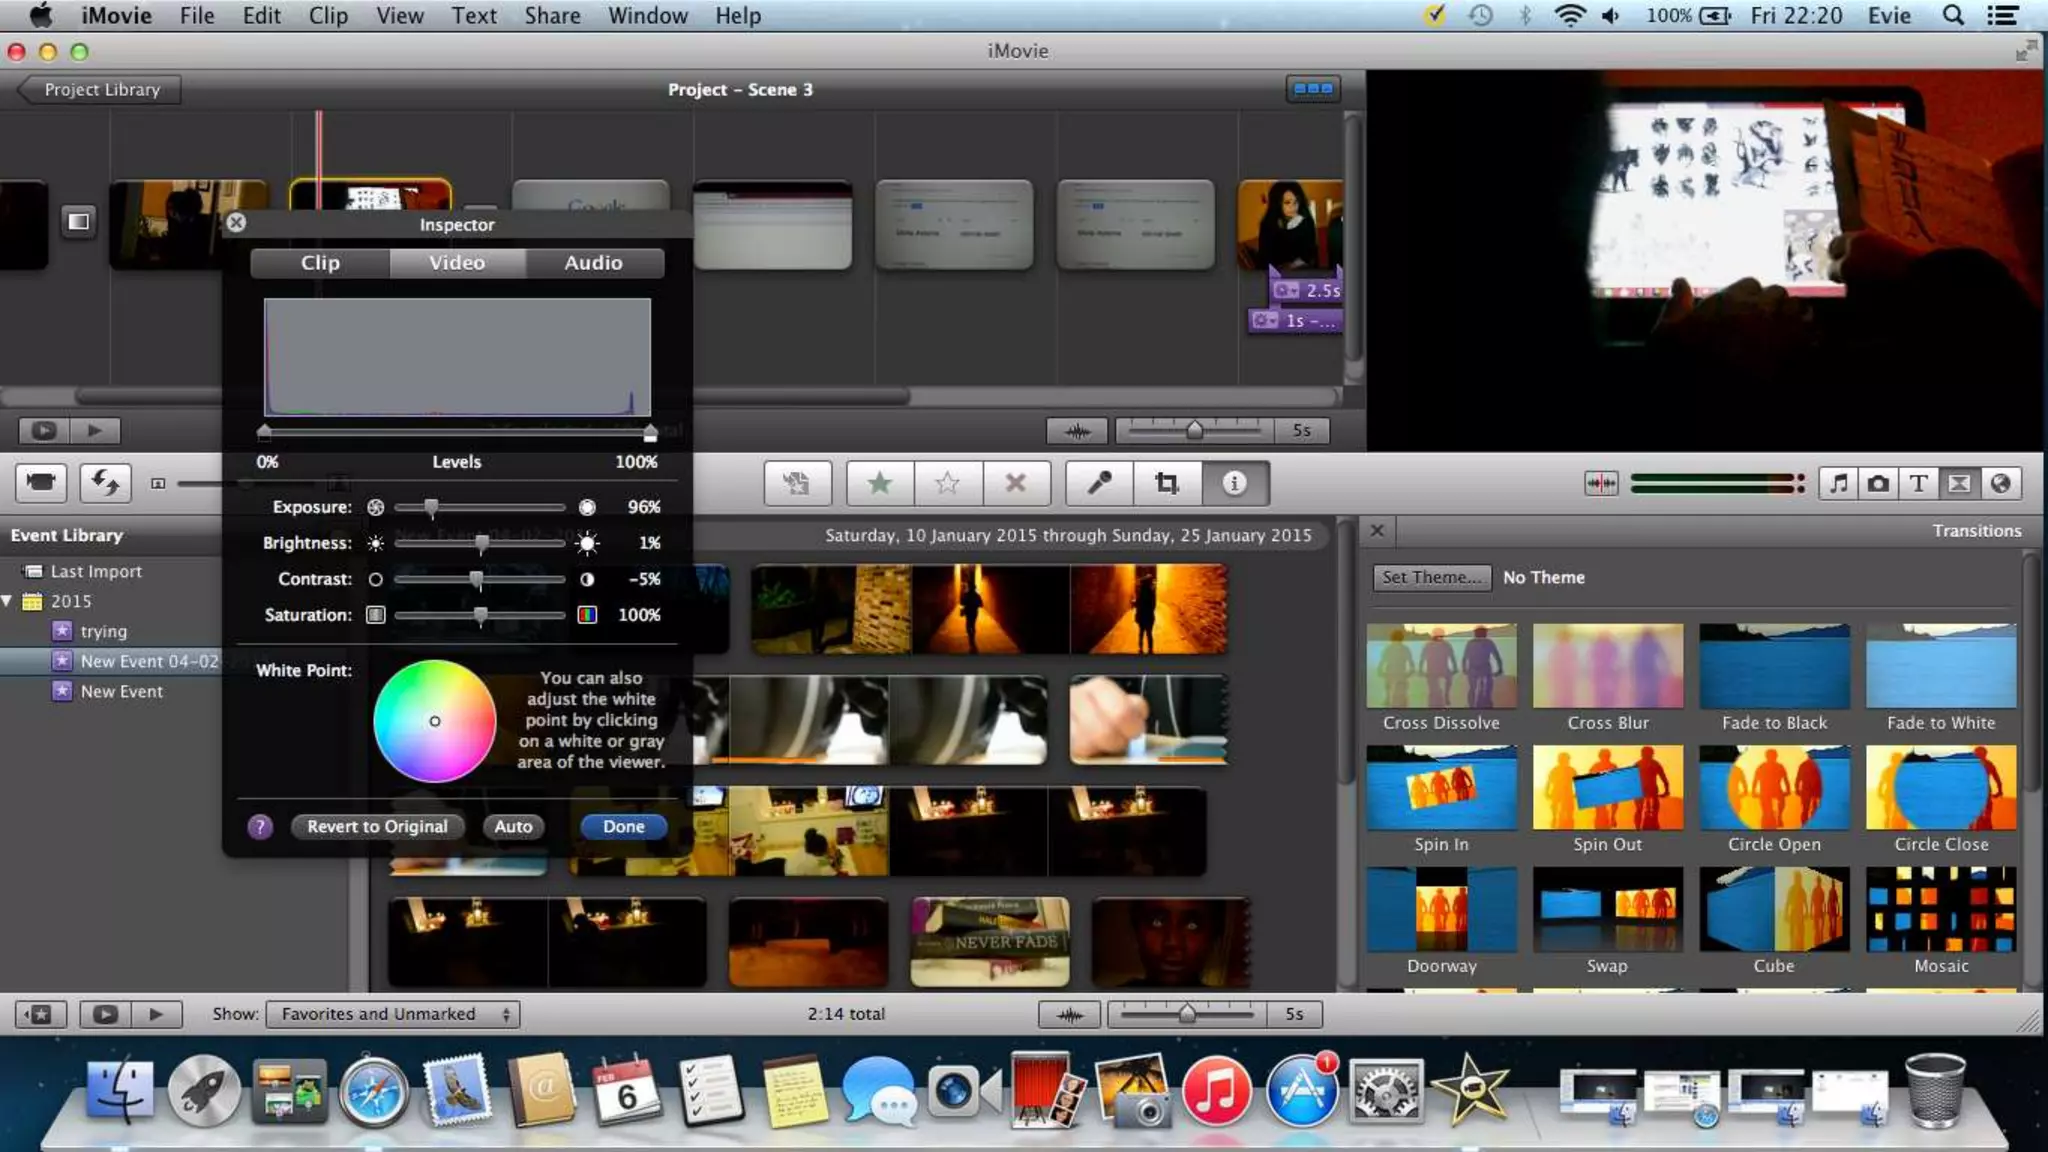
Task: Switch to the Clip tab in Inspector
Action: point(320,263)
